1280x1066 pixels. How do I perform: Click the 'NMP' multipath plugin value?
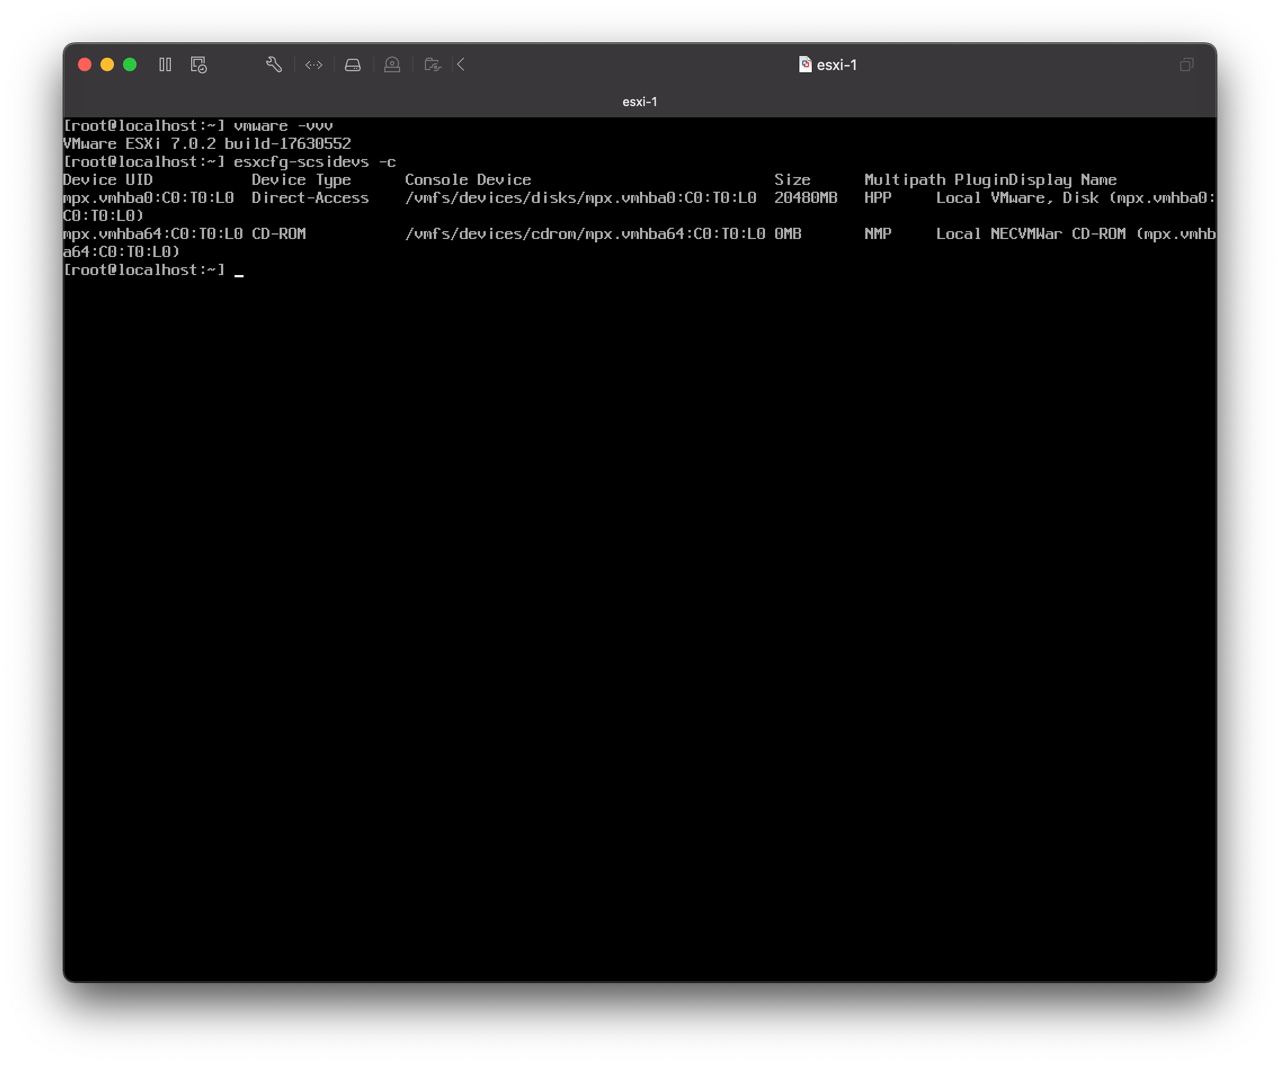tap(878, 234)
